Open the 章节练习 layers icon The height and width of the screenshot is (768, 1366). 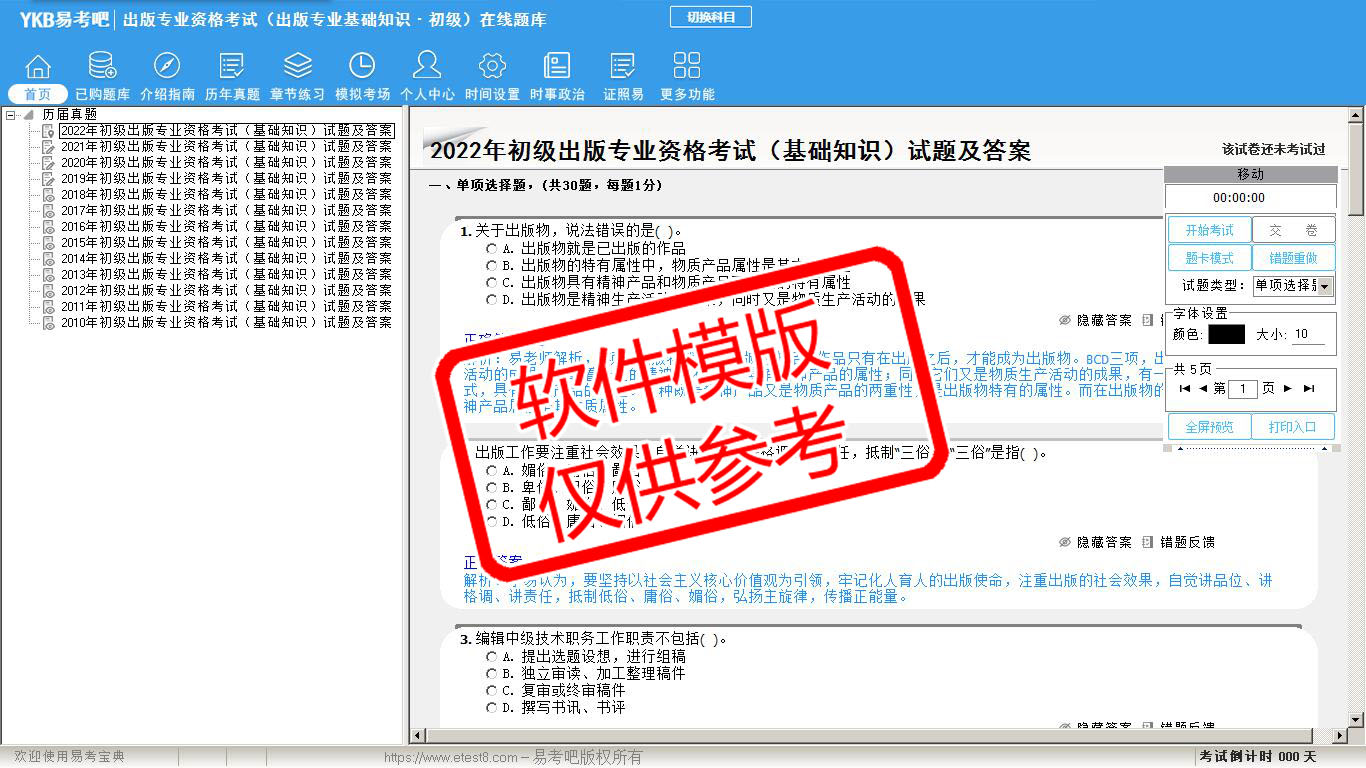(x=297, y=68)
